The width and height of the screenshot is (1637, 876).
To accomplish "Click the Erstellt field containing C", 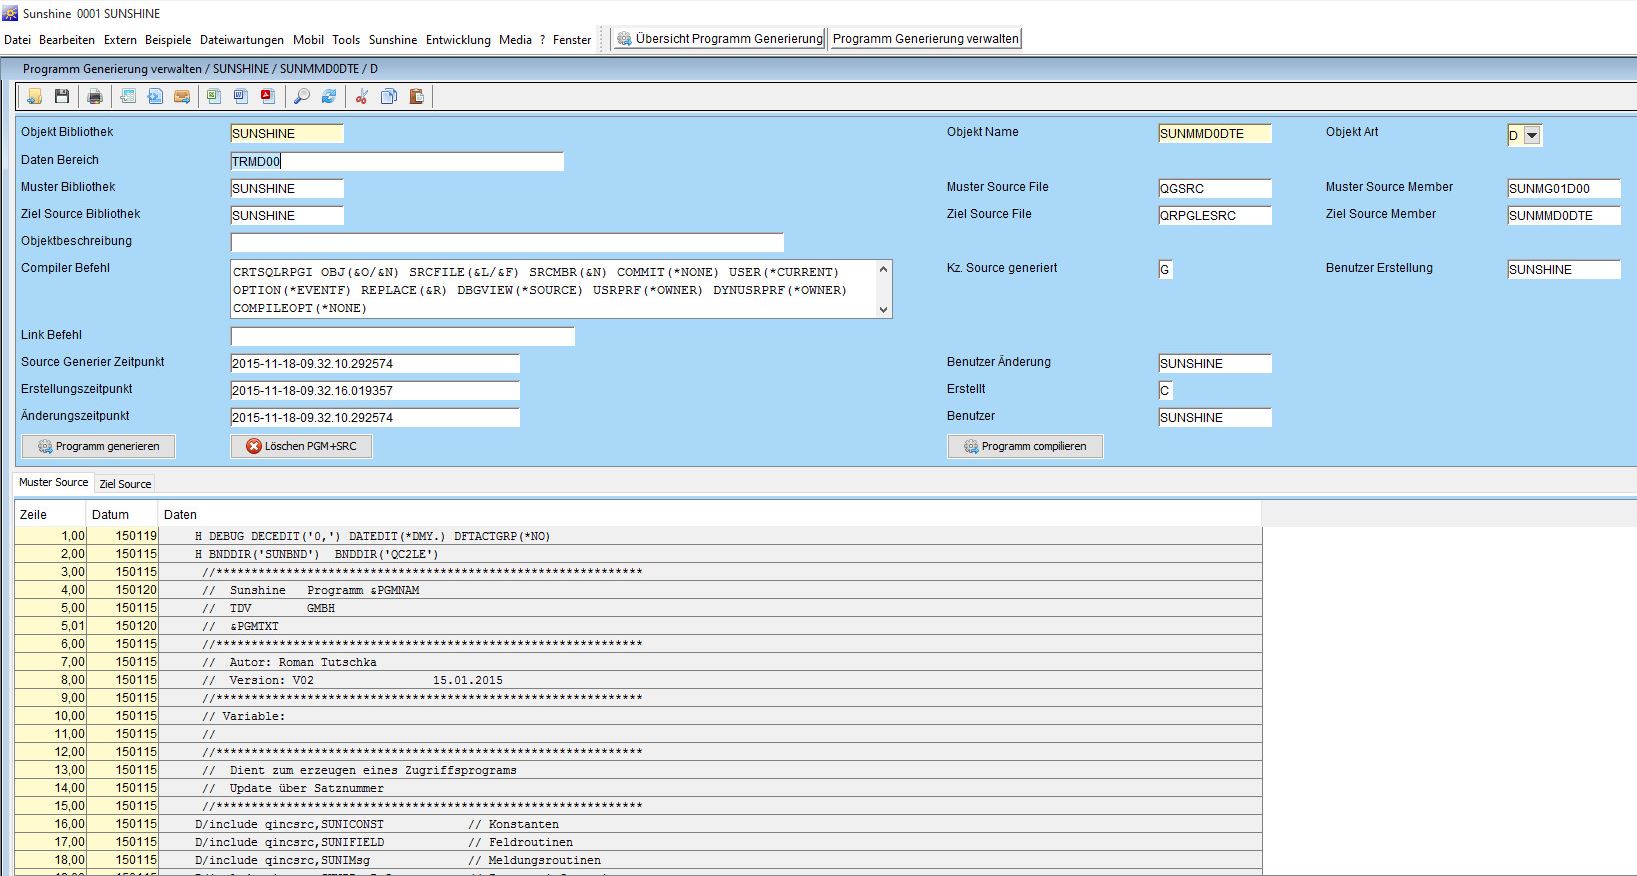I will (1165, 390).
